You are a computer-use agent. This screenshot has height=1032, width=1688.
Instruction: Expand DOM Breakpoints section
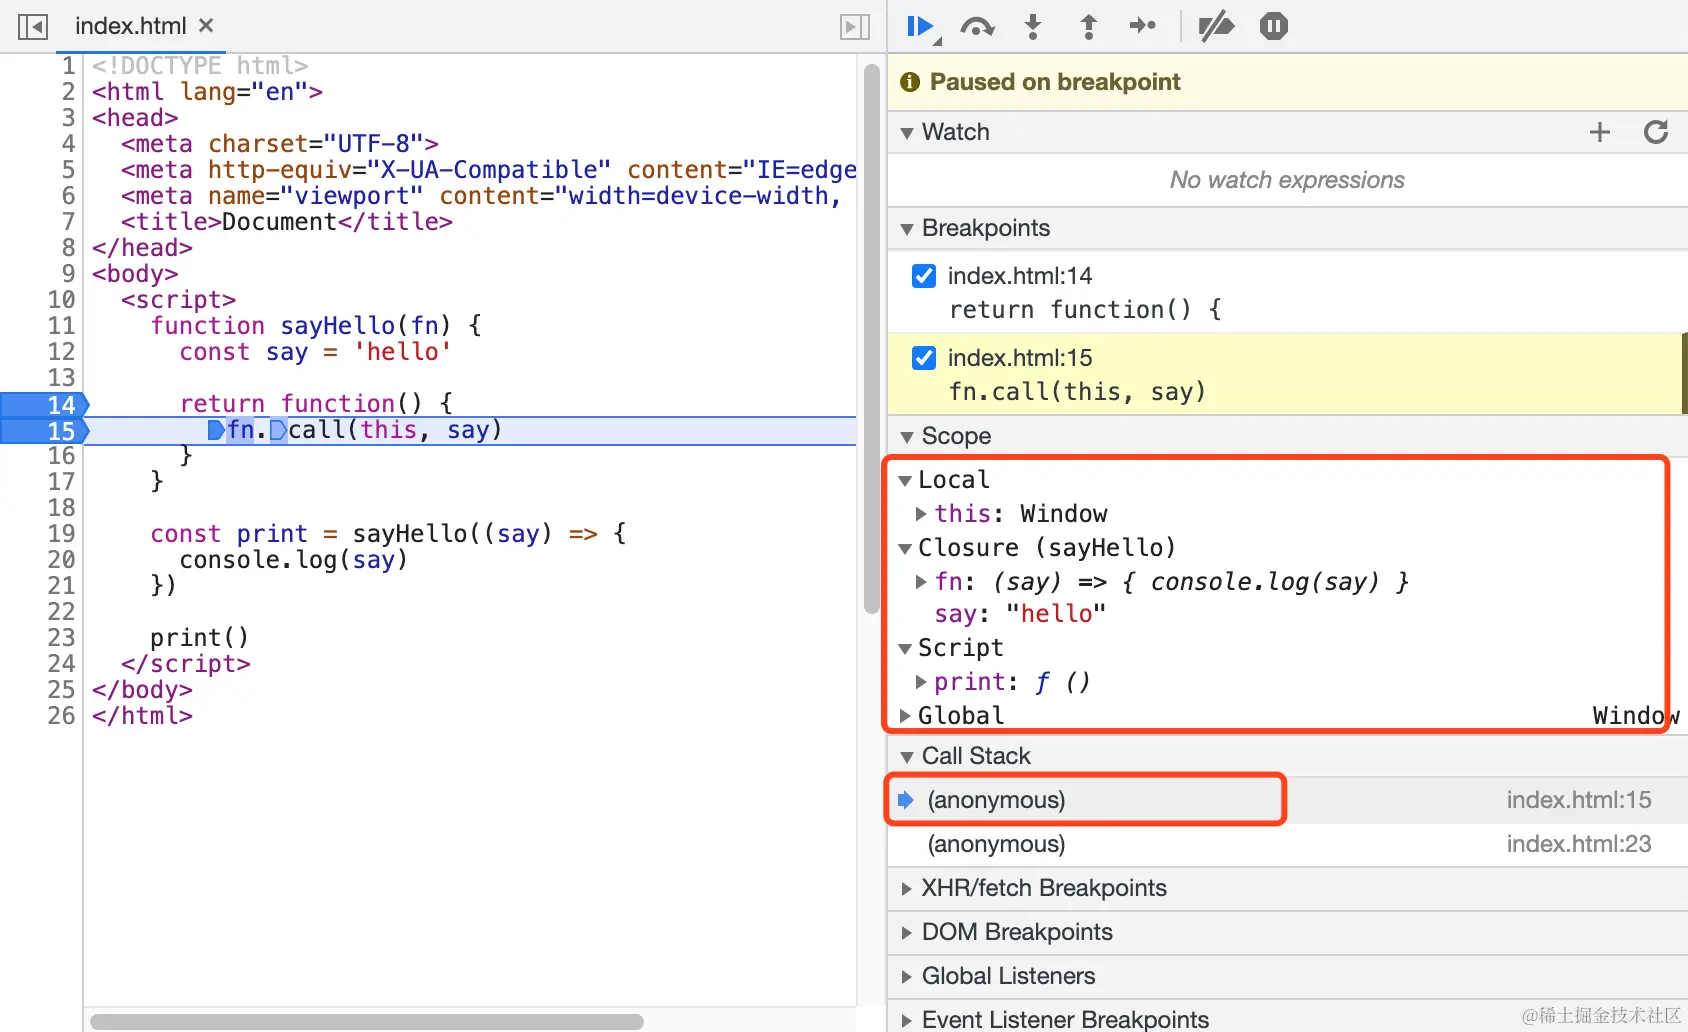[907, 932]
